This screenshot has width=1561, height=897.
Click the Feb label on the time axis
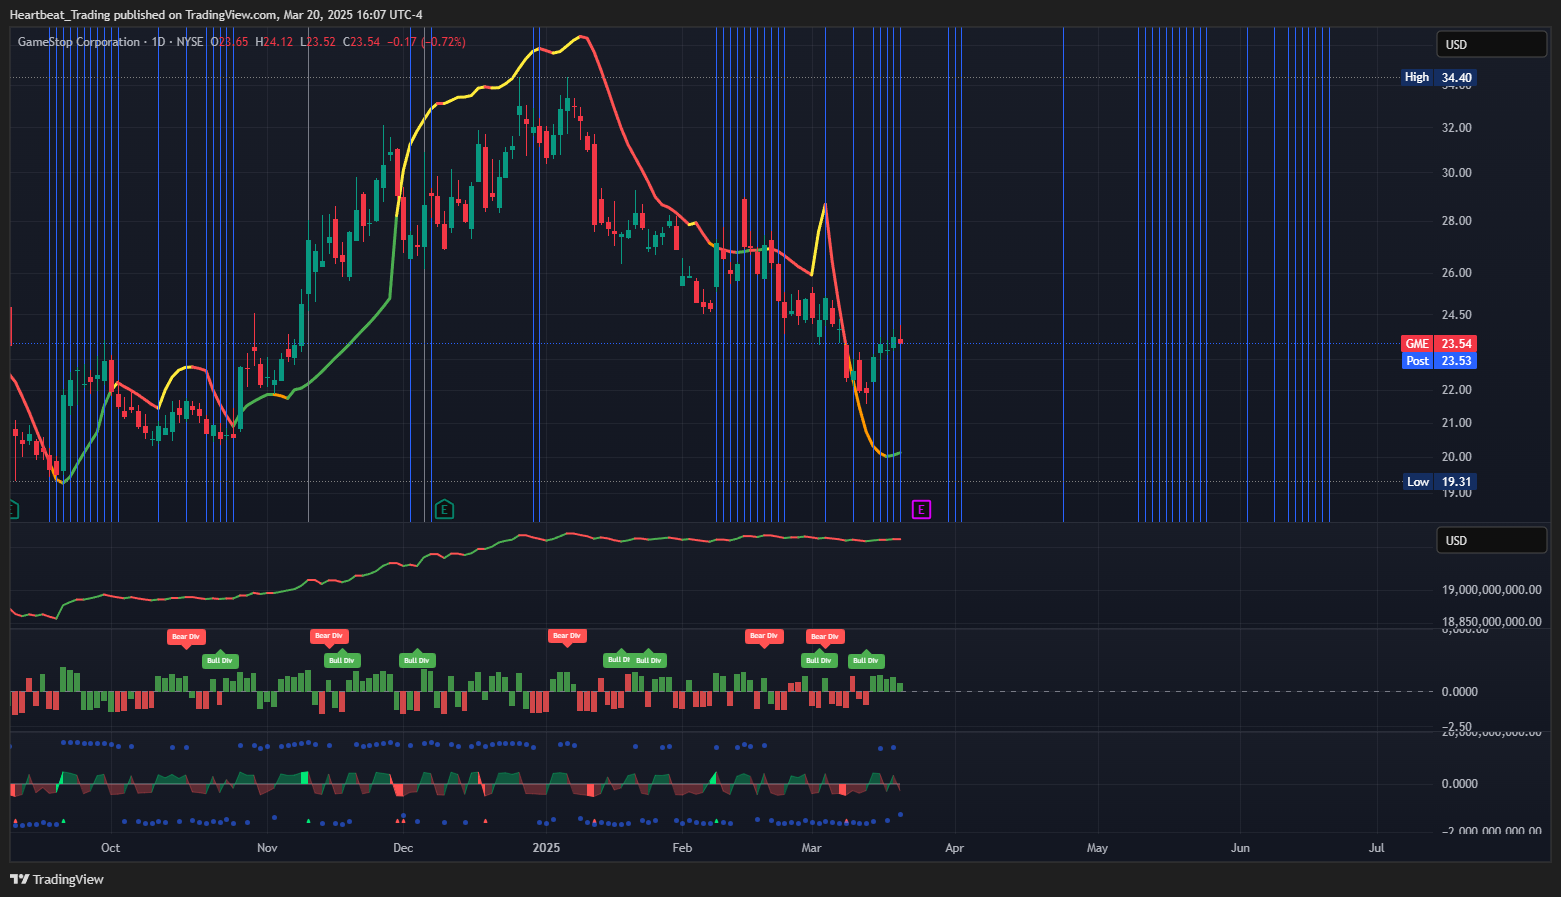tap(682, 848)
